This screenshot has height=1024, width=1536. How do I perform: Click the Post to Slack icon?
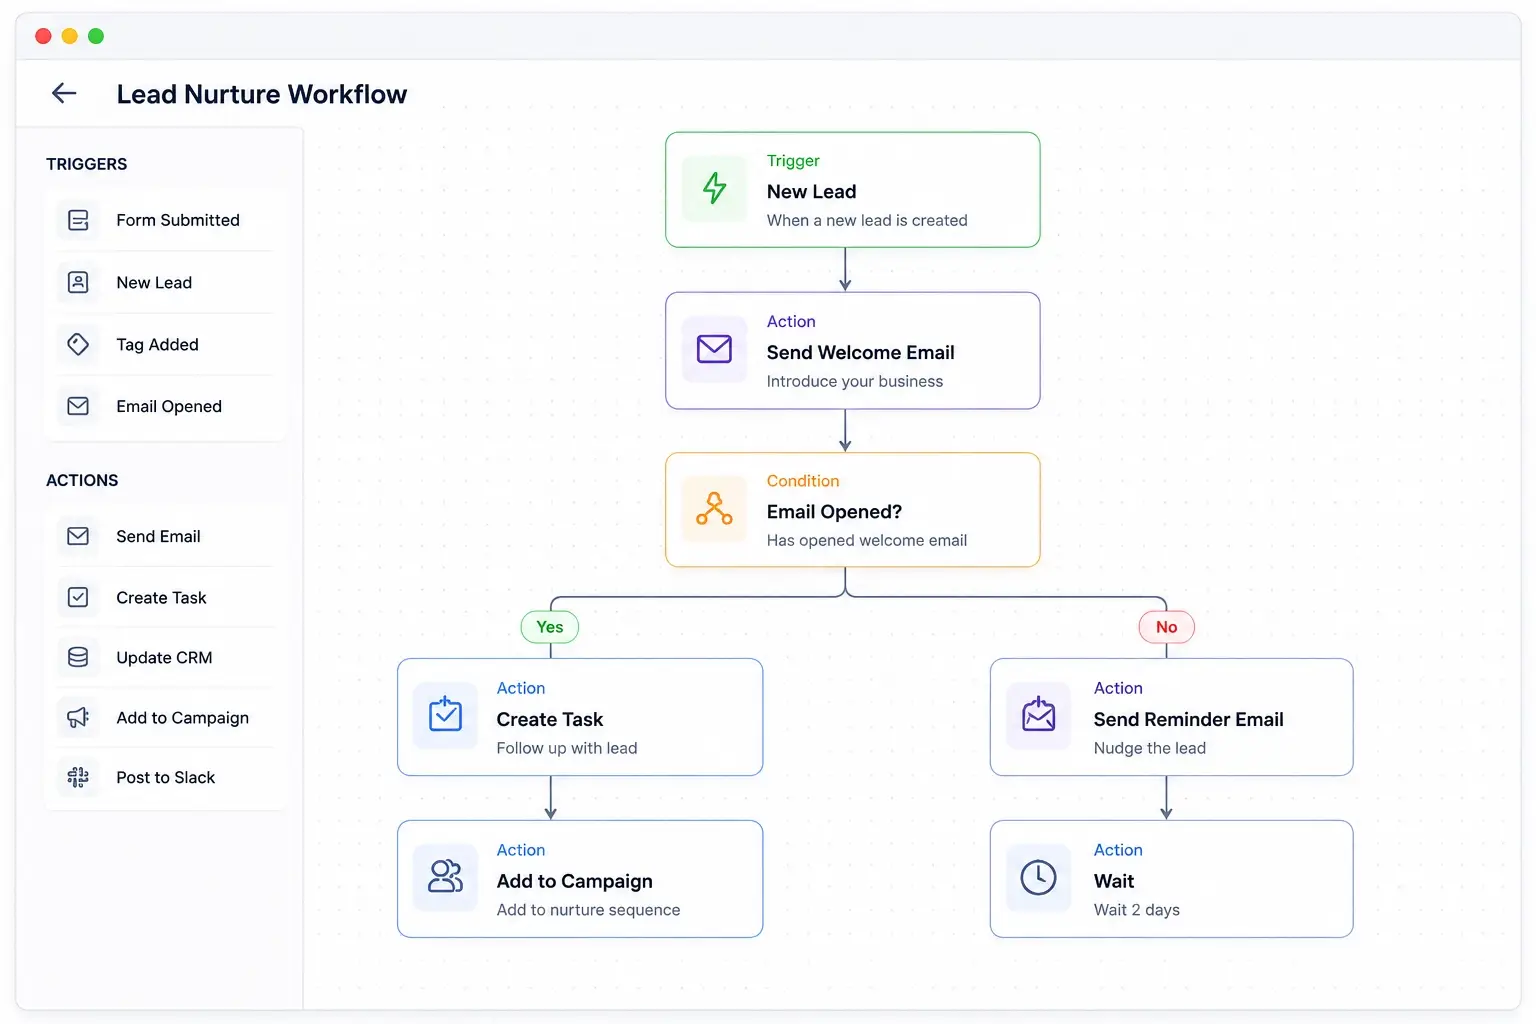pos(78,777)
